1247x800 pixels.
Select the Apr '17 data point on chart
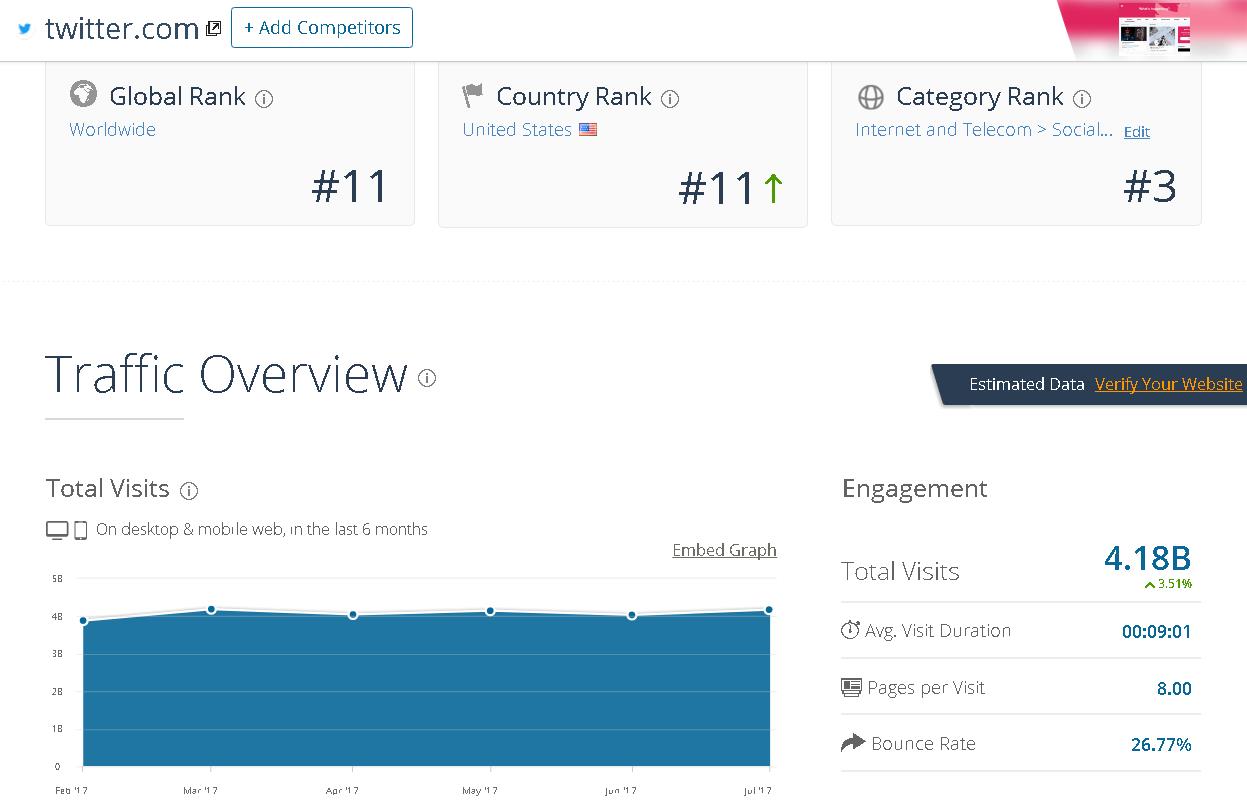click(x=353, y=615)
